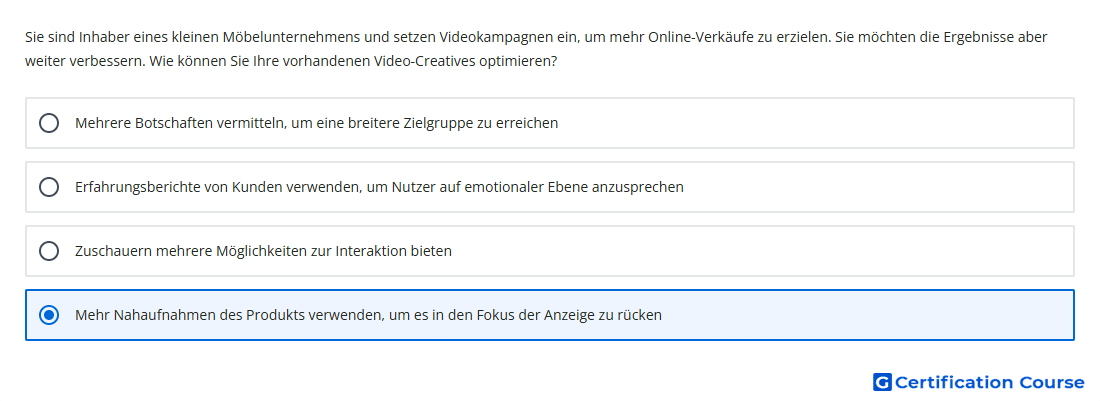Mark the 'Zuschauern mehrere Möglichkeiten' radio circle
This screenshot has width=1100, height=401.
49,251
